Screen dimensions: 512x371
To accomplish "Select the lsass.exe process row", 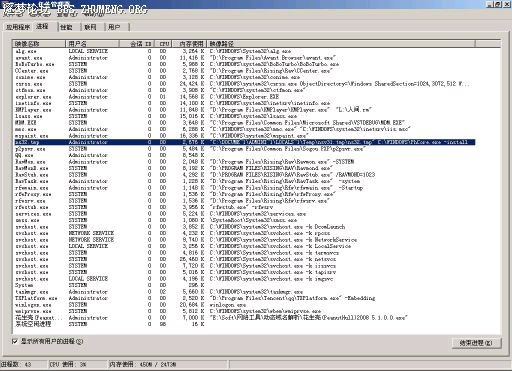I will click(x=244, y=116).
